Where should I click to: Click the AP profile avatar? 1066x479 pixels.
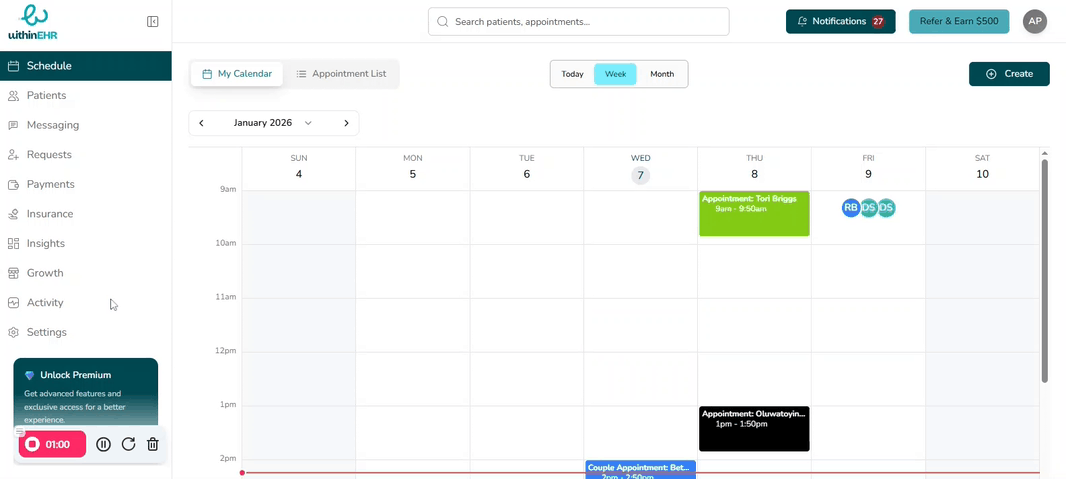[1035, 22]
